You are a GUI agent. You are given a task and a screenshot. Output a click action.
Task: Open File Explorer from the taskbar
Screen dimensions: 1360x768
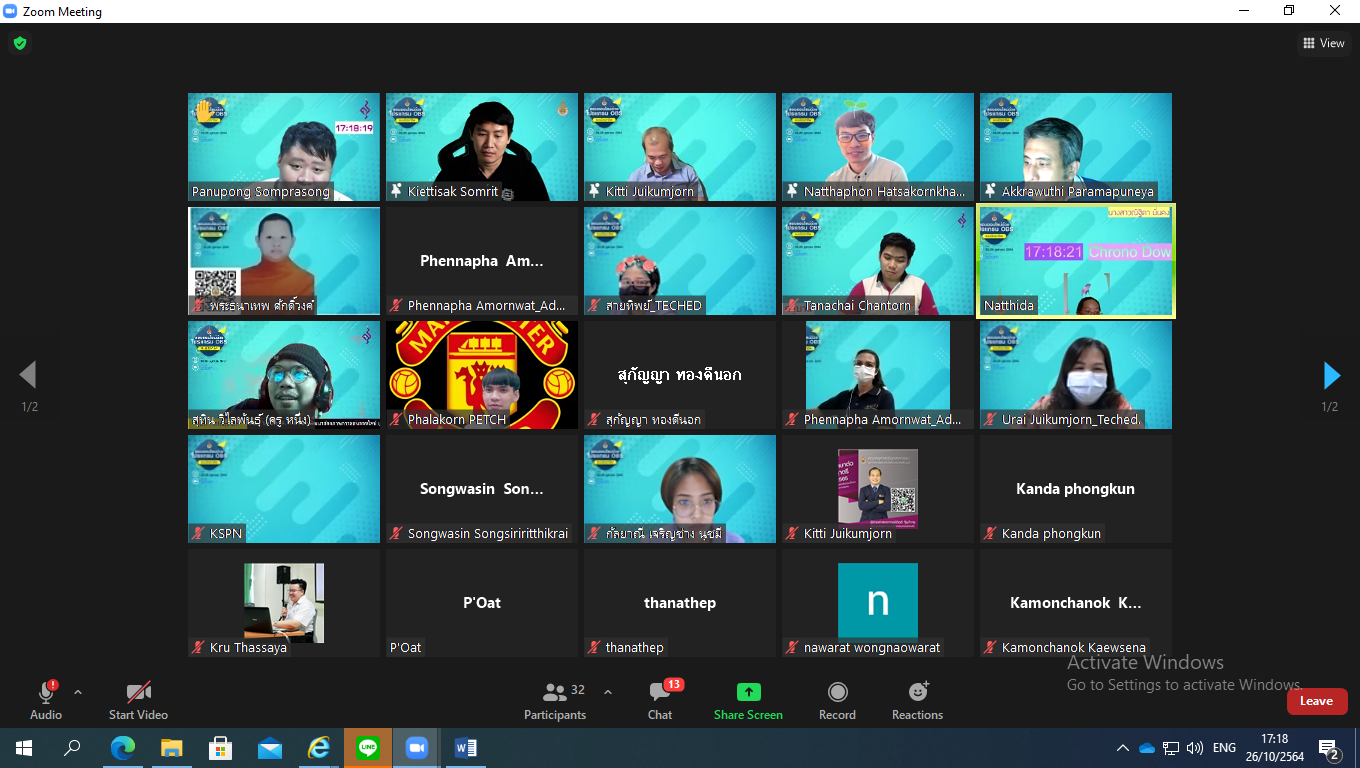[x=171, y=748]
